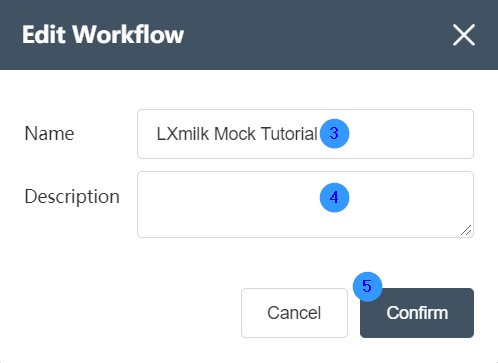Click the Description textarea resize handle icon
The image size is (498, 363).
[466, 230]
